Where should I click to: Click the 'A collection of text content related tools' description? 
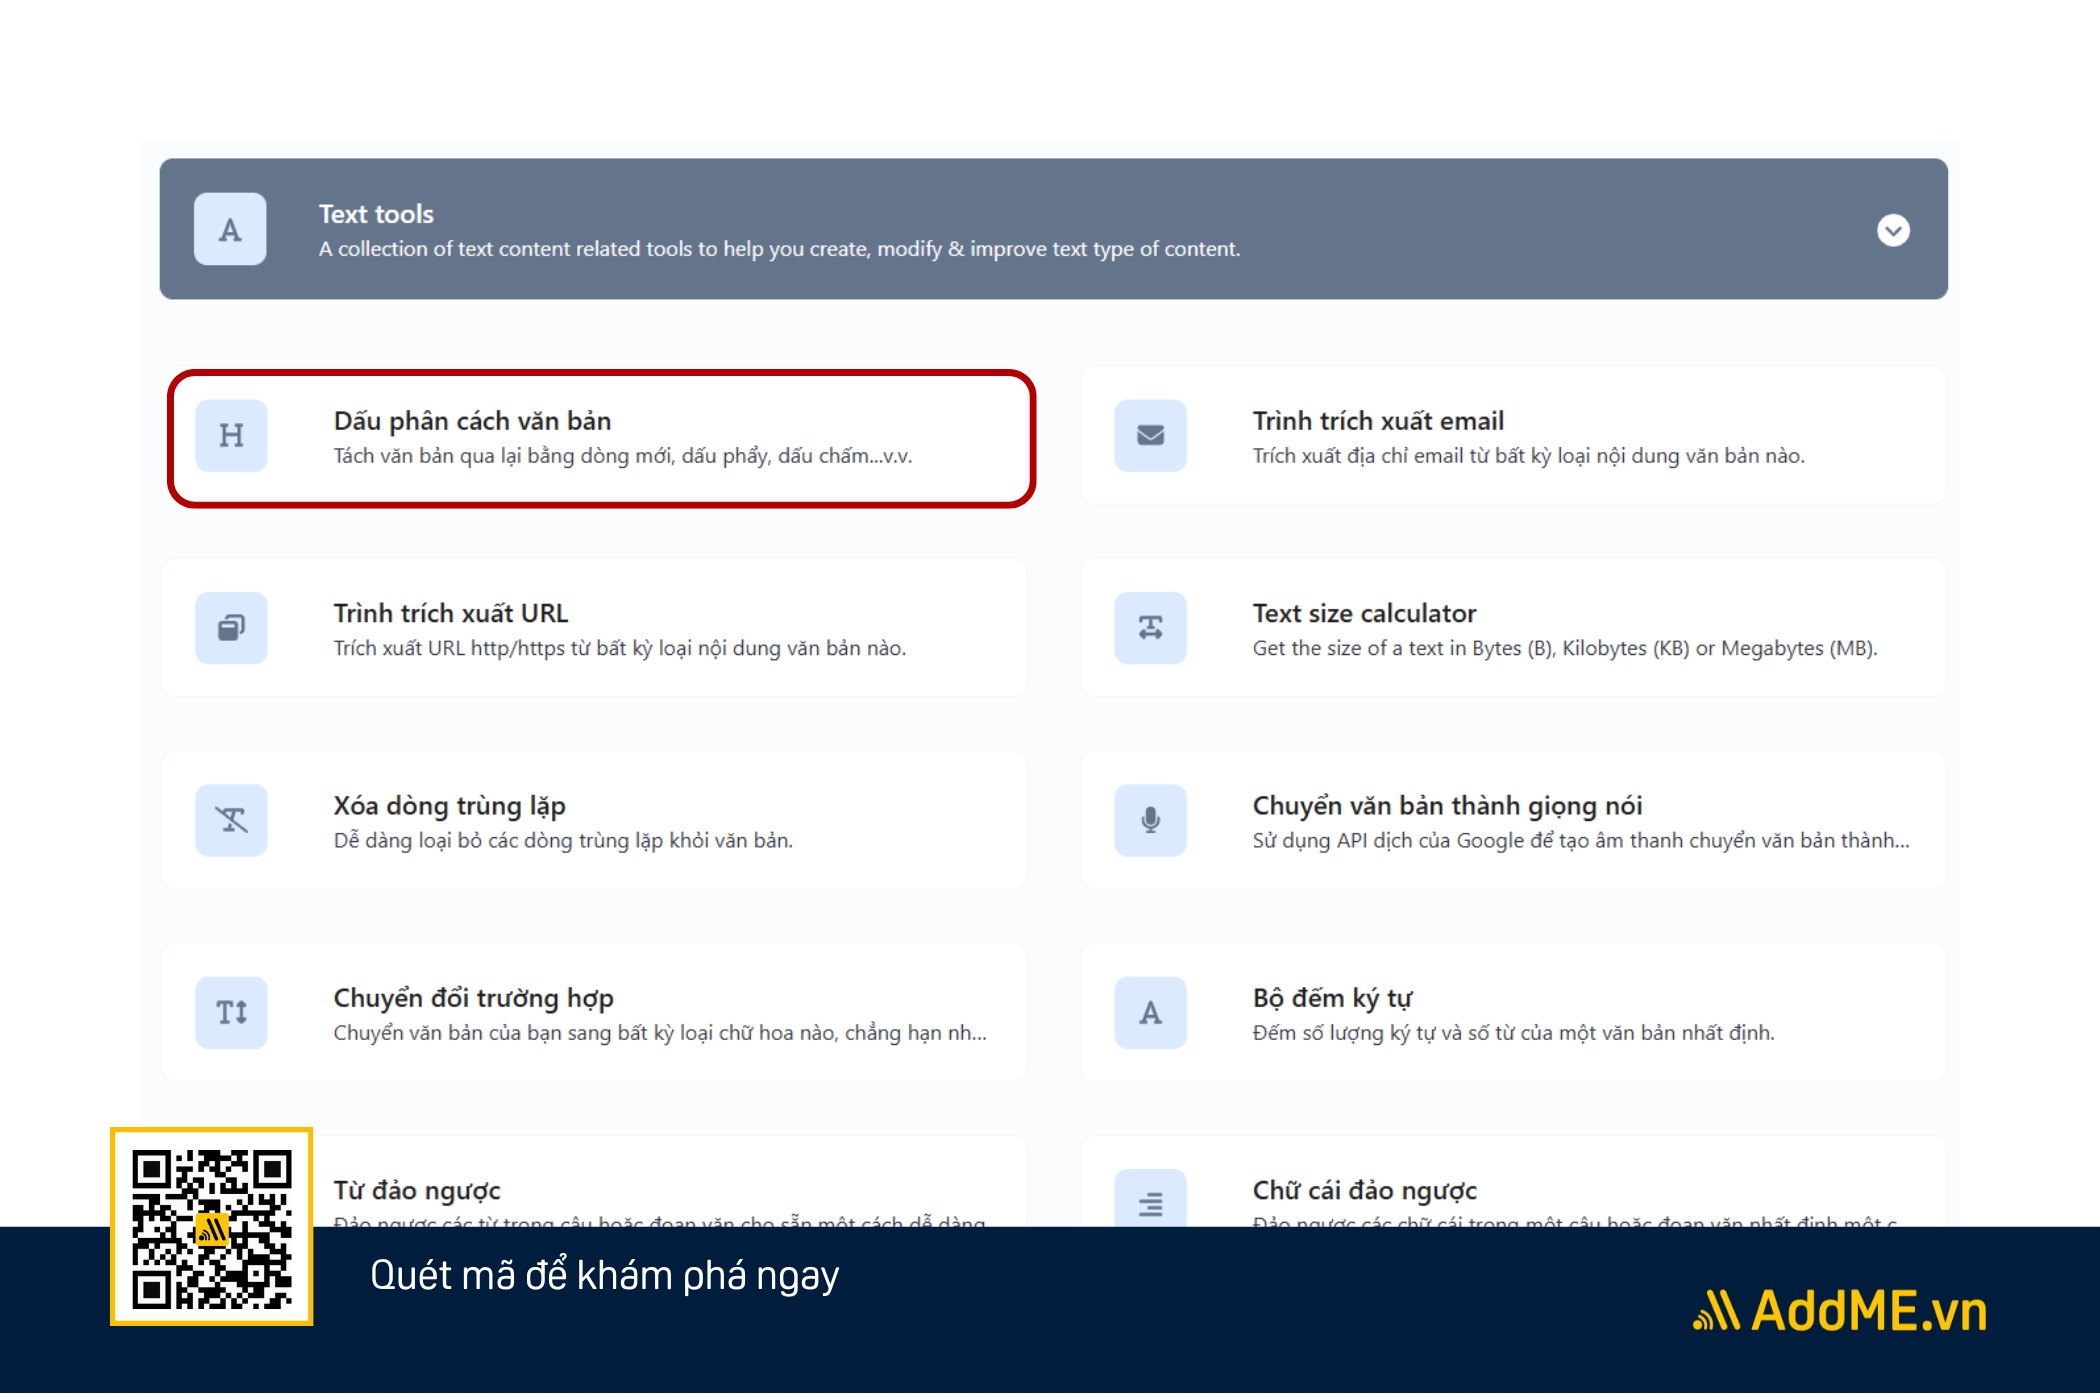coord(779,249)
